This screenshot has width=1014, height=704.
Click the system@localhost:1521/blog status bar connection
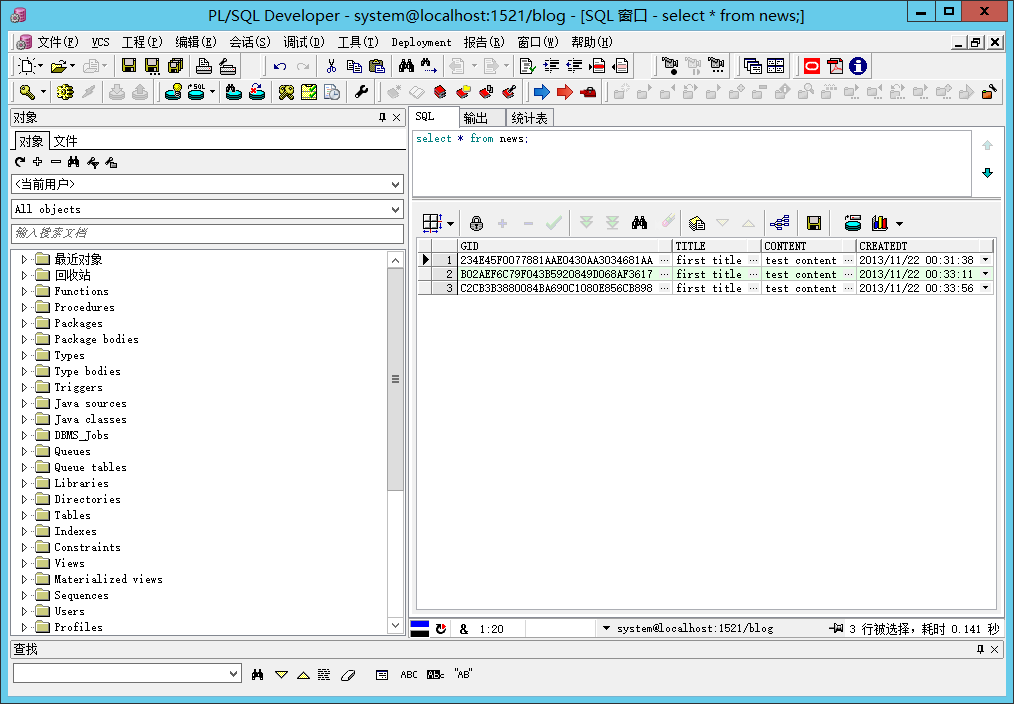click(x=695, y=628)
